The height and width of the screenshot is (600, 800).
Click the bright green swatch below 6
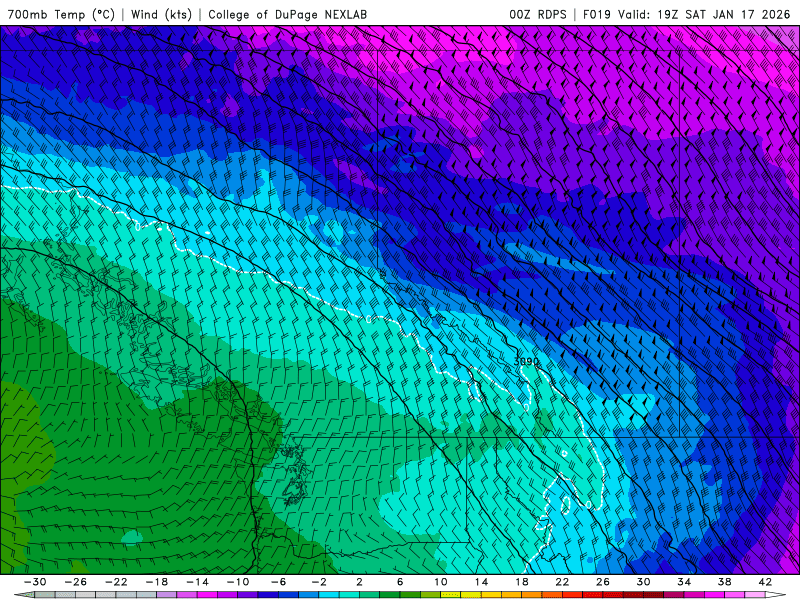point(410,595)
